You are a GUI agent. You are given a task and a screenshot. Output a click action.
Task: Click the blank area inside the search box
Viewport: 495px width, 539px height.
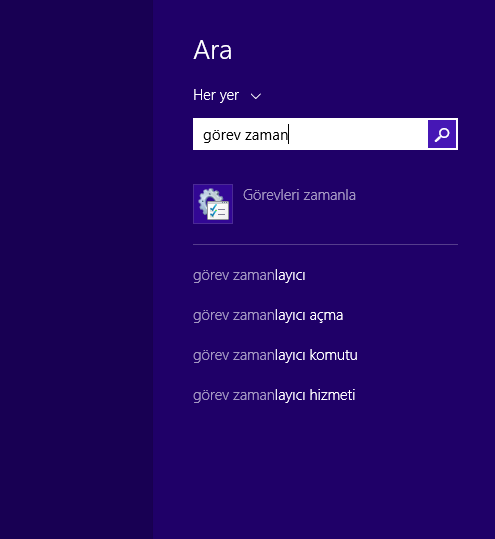(x=358, y=134)
